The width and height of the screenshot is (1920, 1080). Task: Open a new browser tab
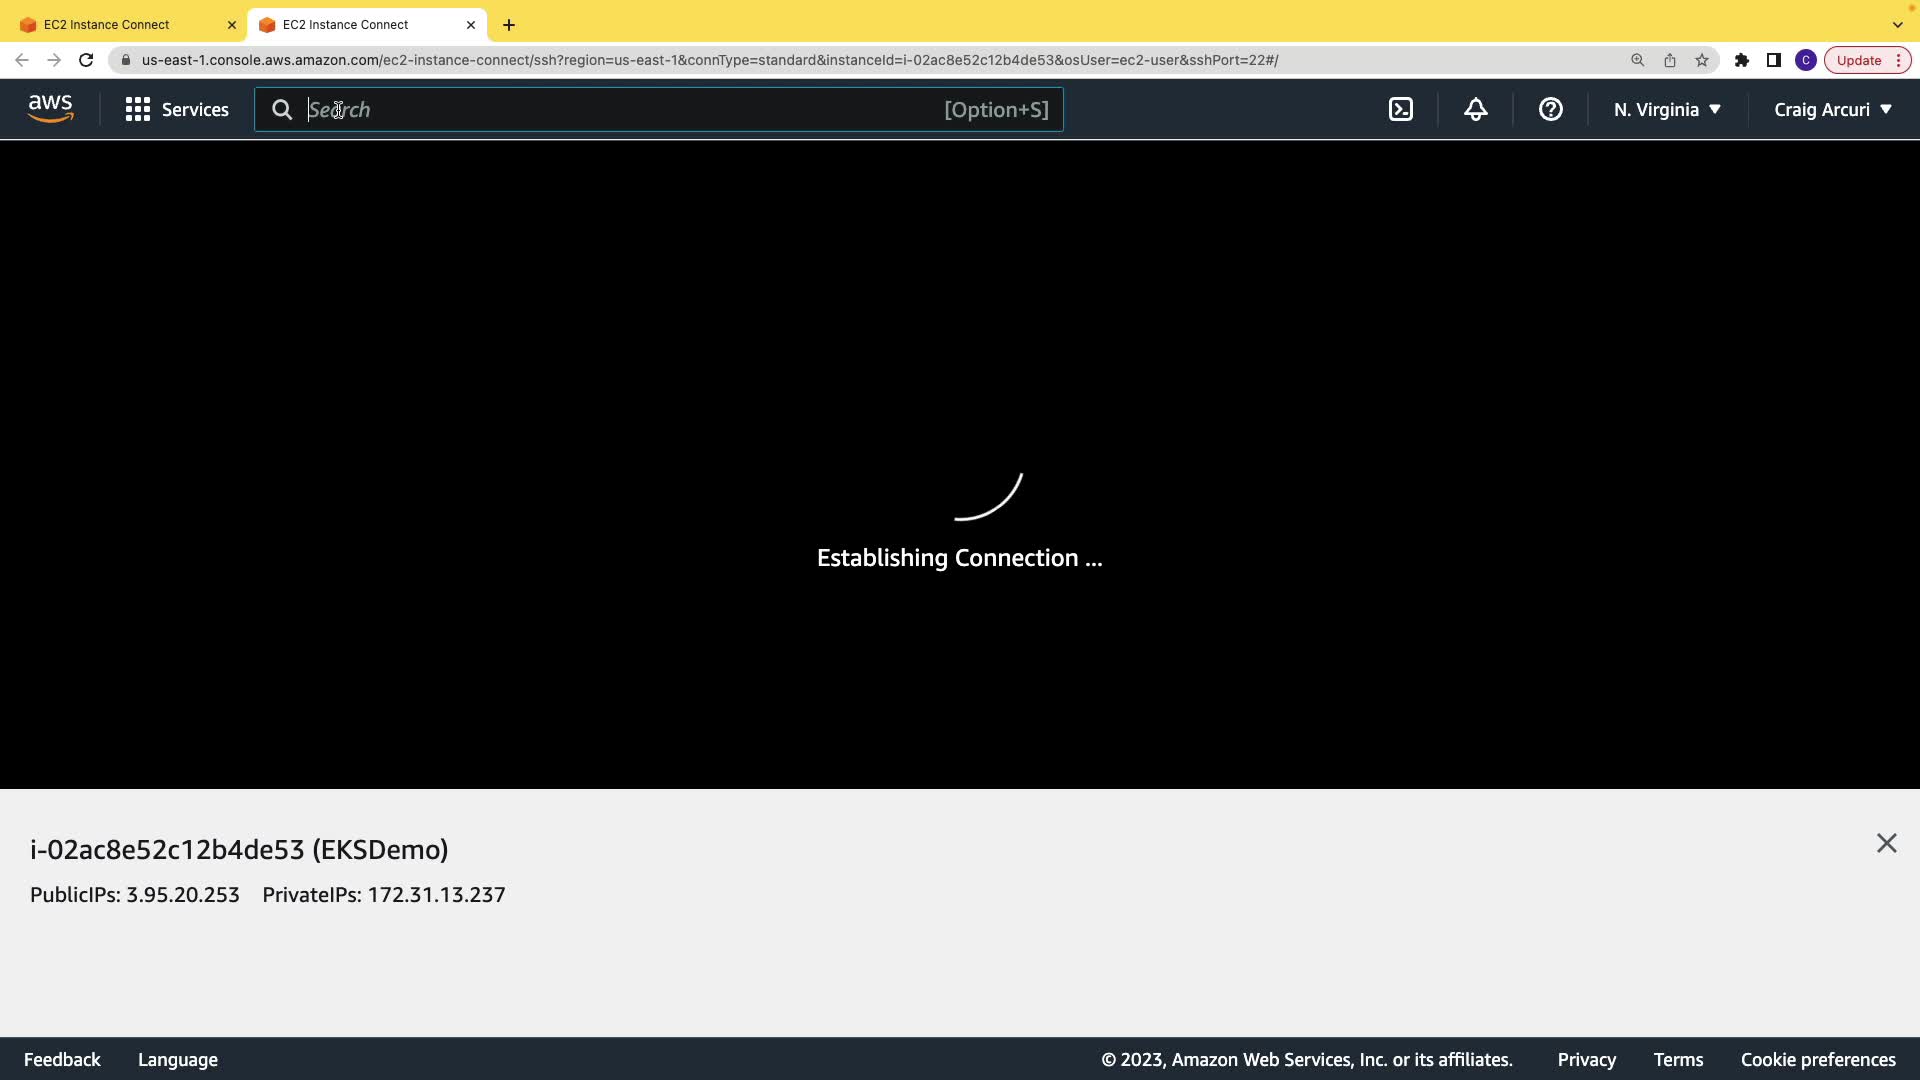[509, 25]
